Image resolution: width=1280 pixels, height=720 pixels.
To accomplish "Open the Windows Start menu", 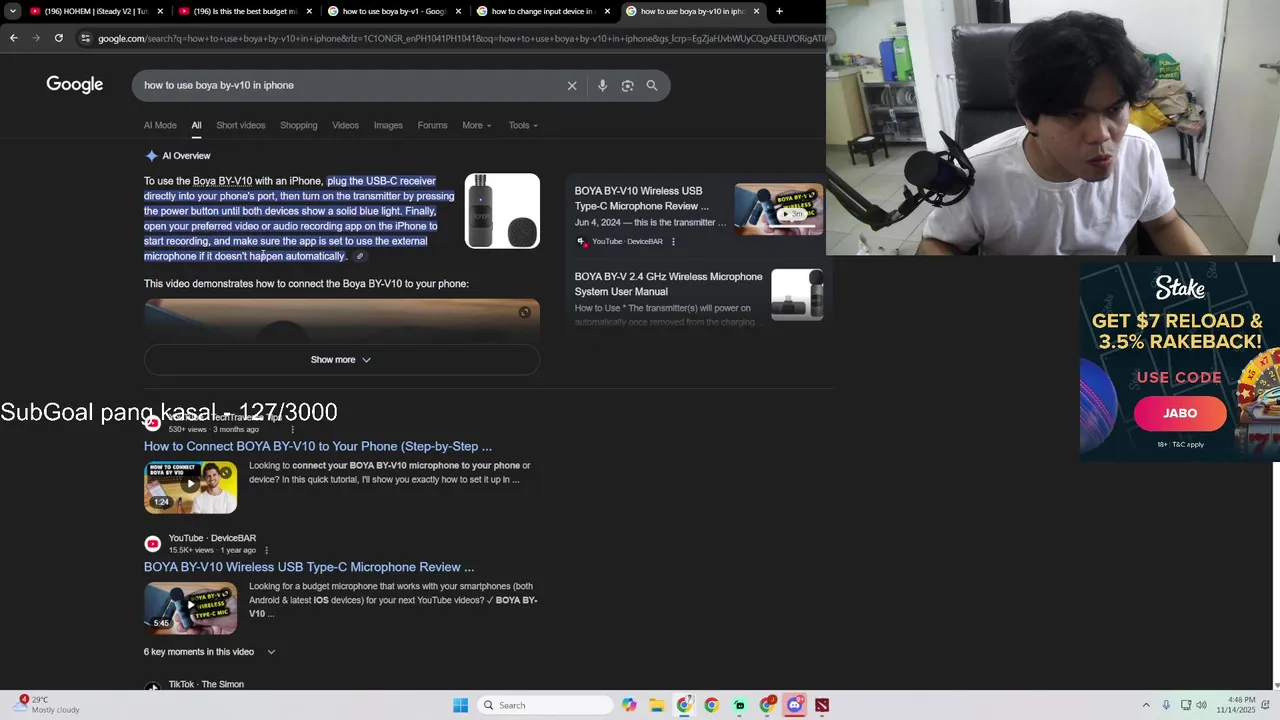I will (x=460, y=705).
